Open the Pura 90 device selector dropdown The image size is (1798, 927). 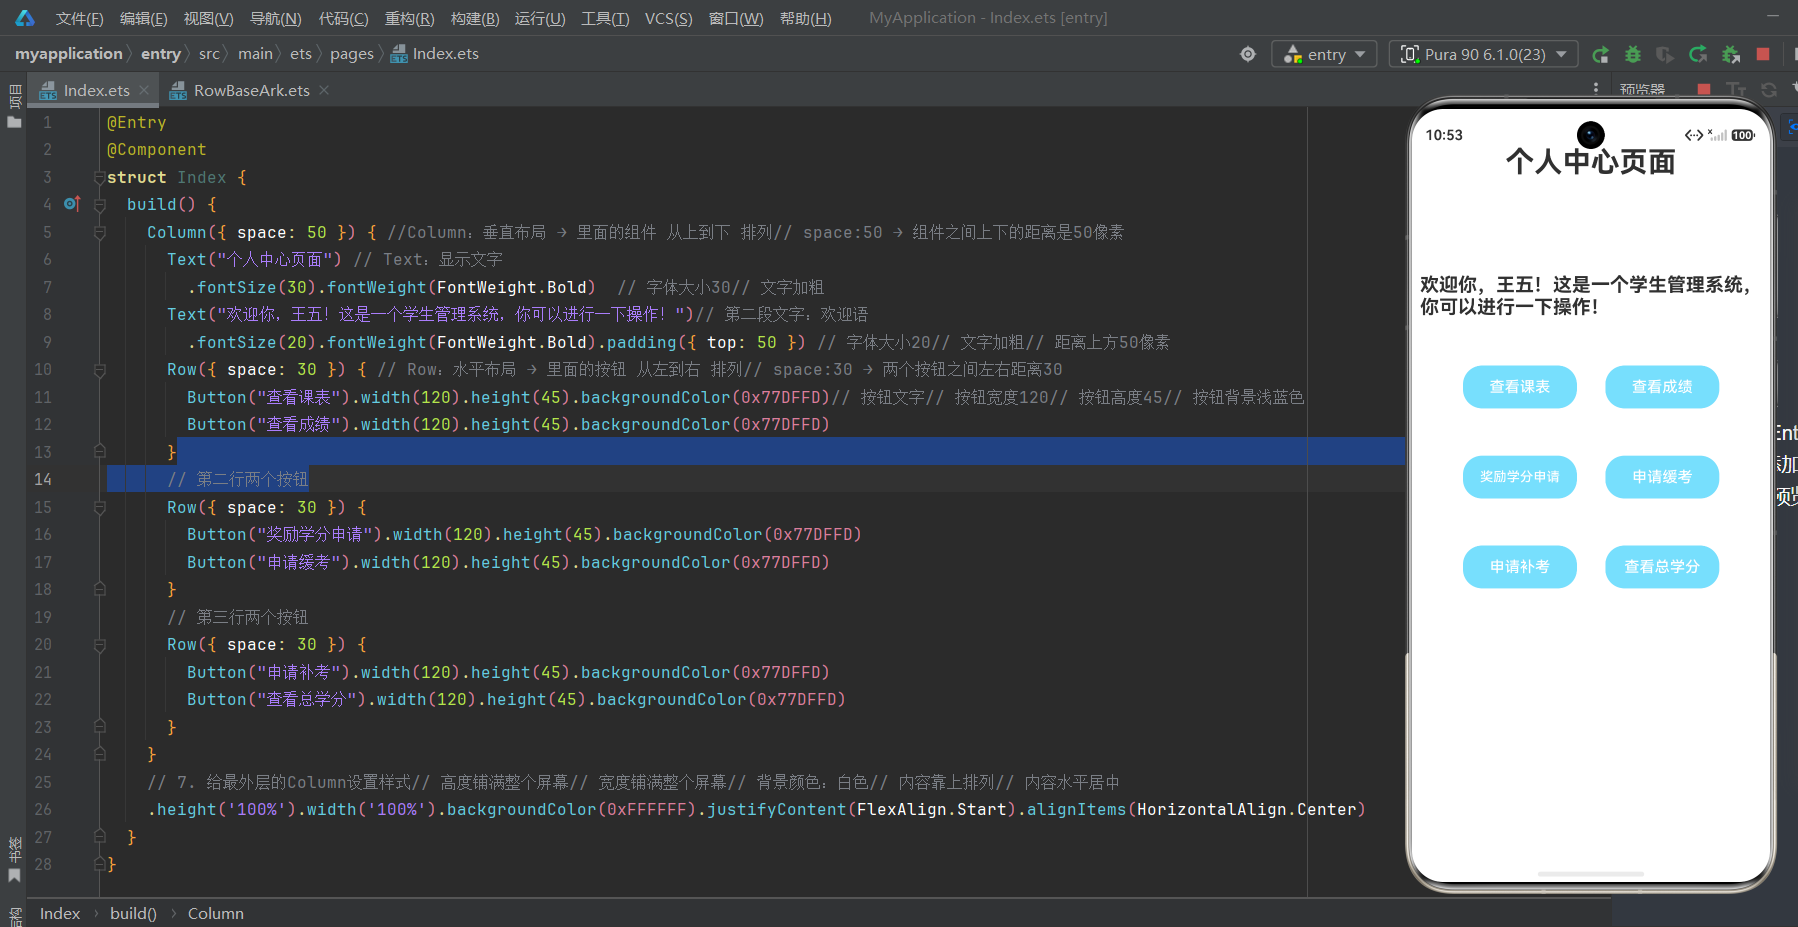[1484, 54]
